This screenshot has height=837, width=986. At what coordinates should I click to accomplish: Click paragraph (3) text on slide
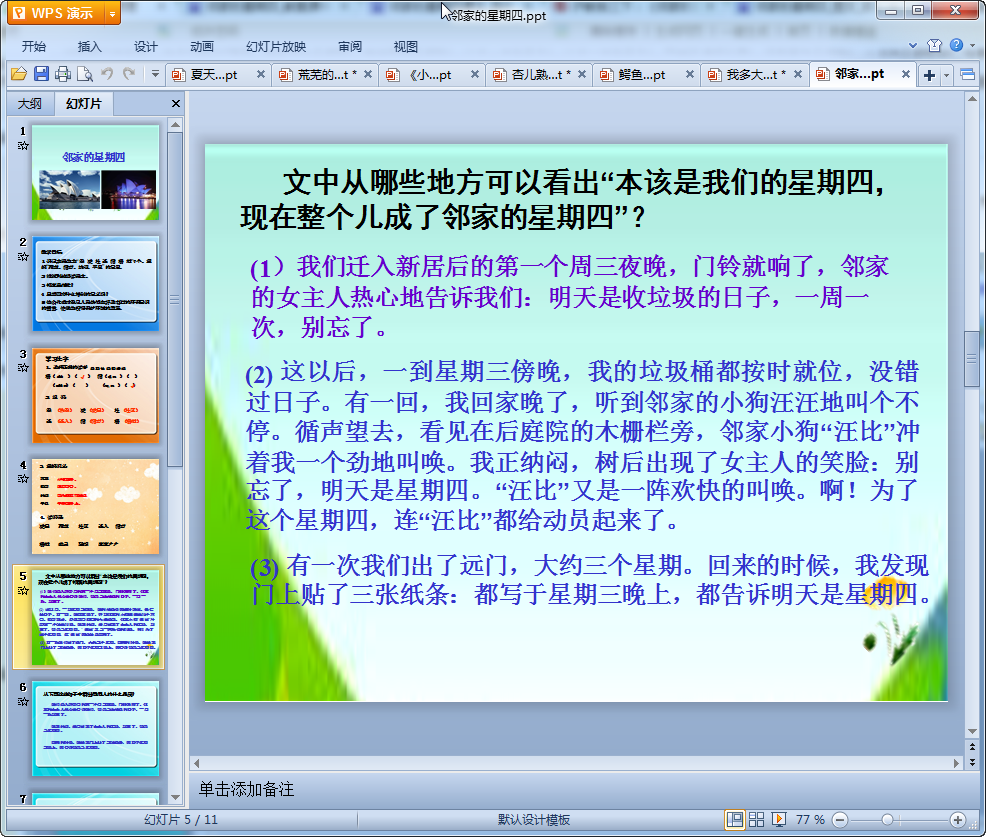click(x=590, y=580)
